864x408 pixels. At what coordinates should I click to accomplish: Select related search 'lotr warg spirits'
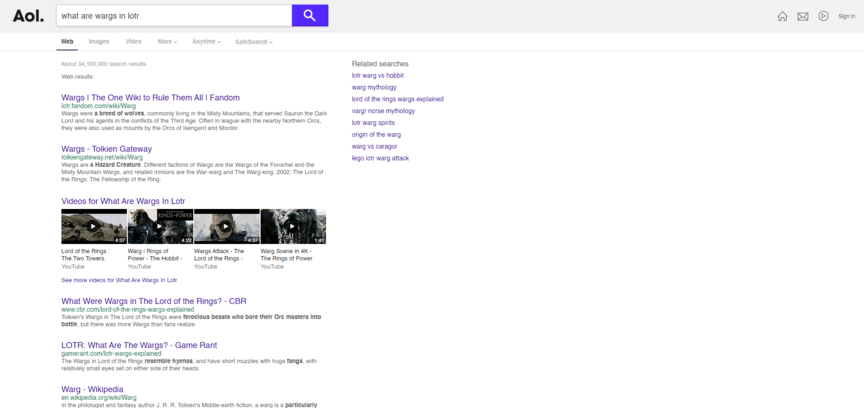click(x=373, y=123)
